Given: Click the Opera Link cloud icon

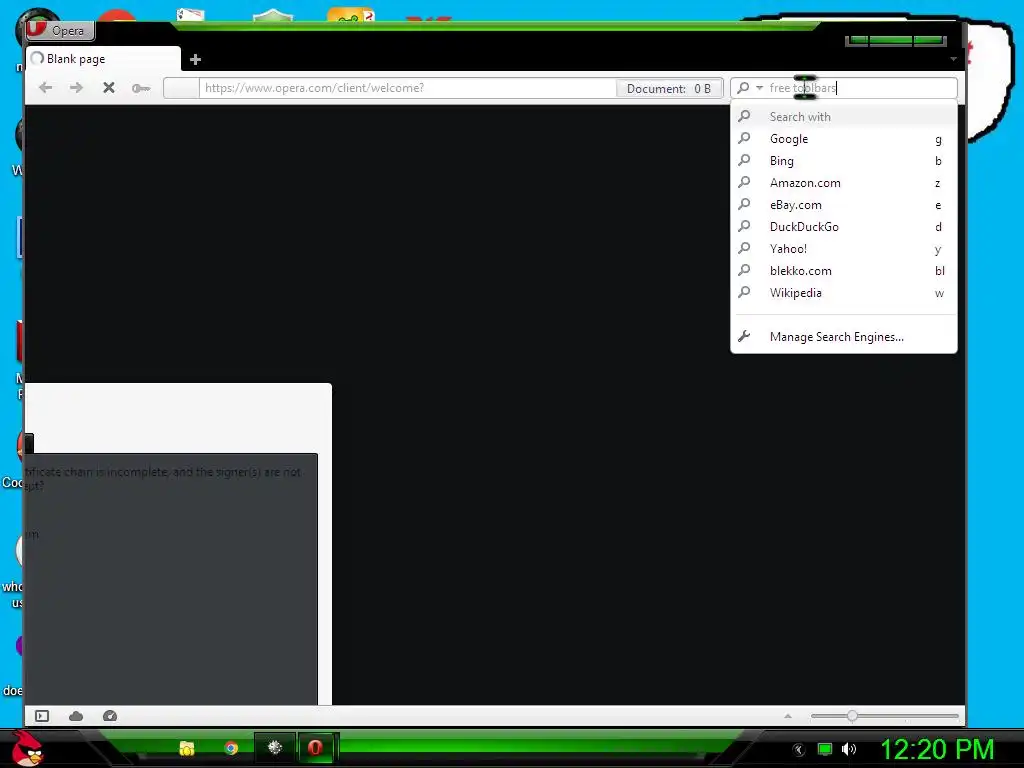Looking at the screenshot, I should tap(76, 716).
